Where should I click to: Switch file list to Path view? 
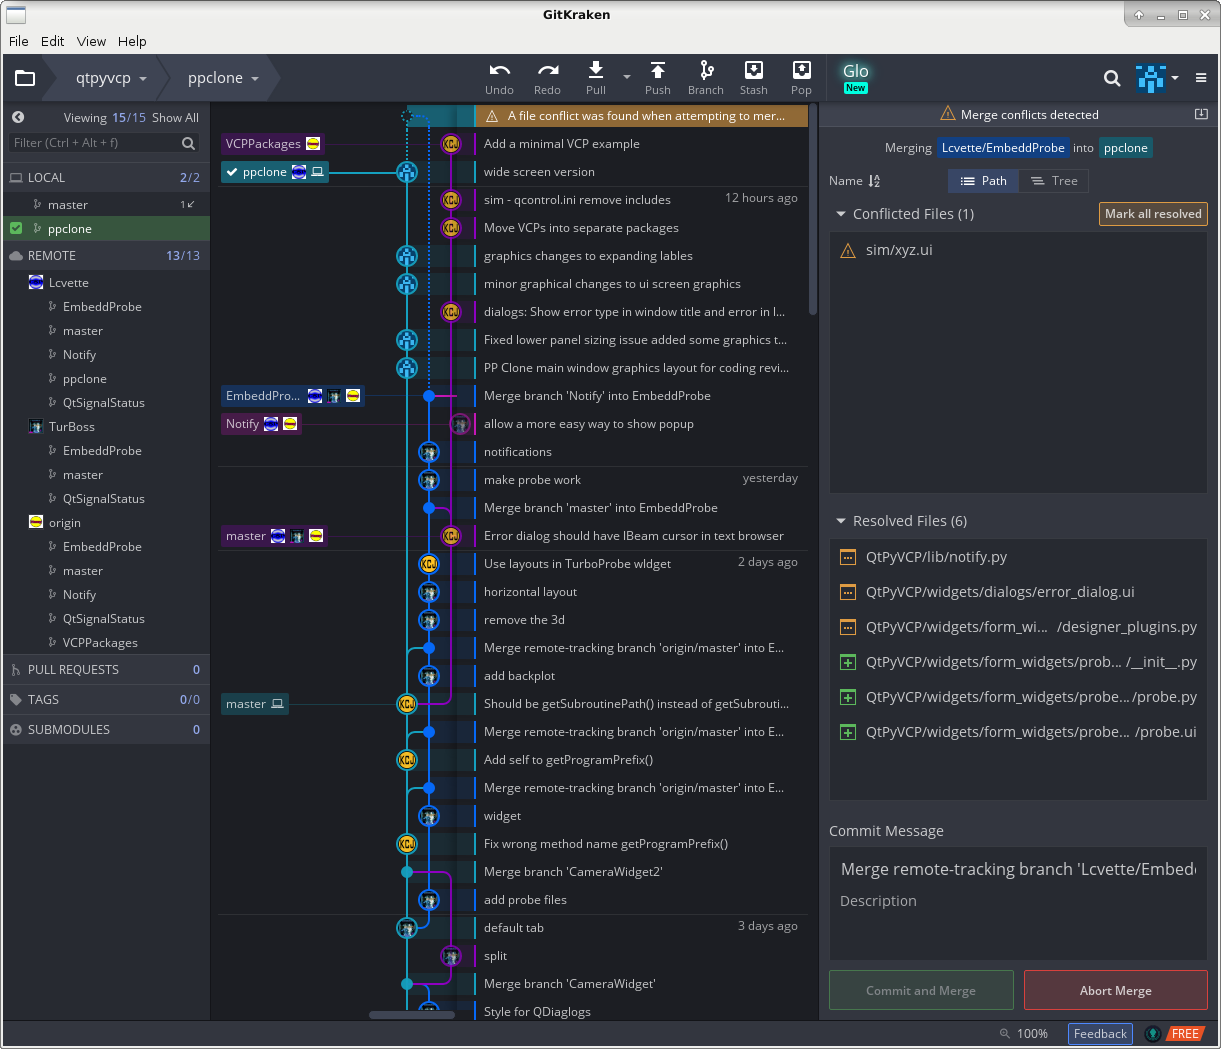coord(983,181)
